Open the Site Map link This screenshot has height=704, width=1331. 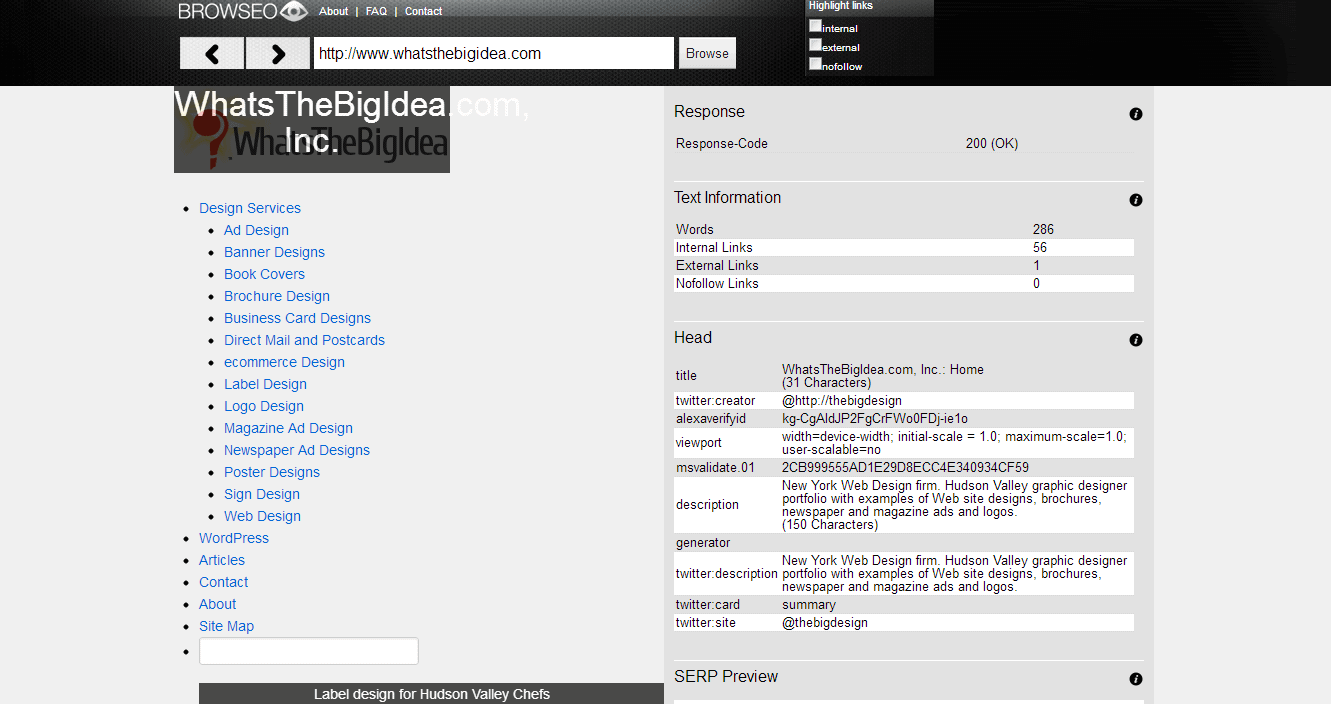tap(226, 626)
